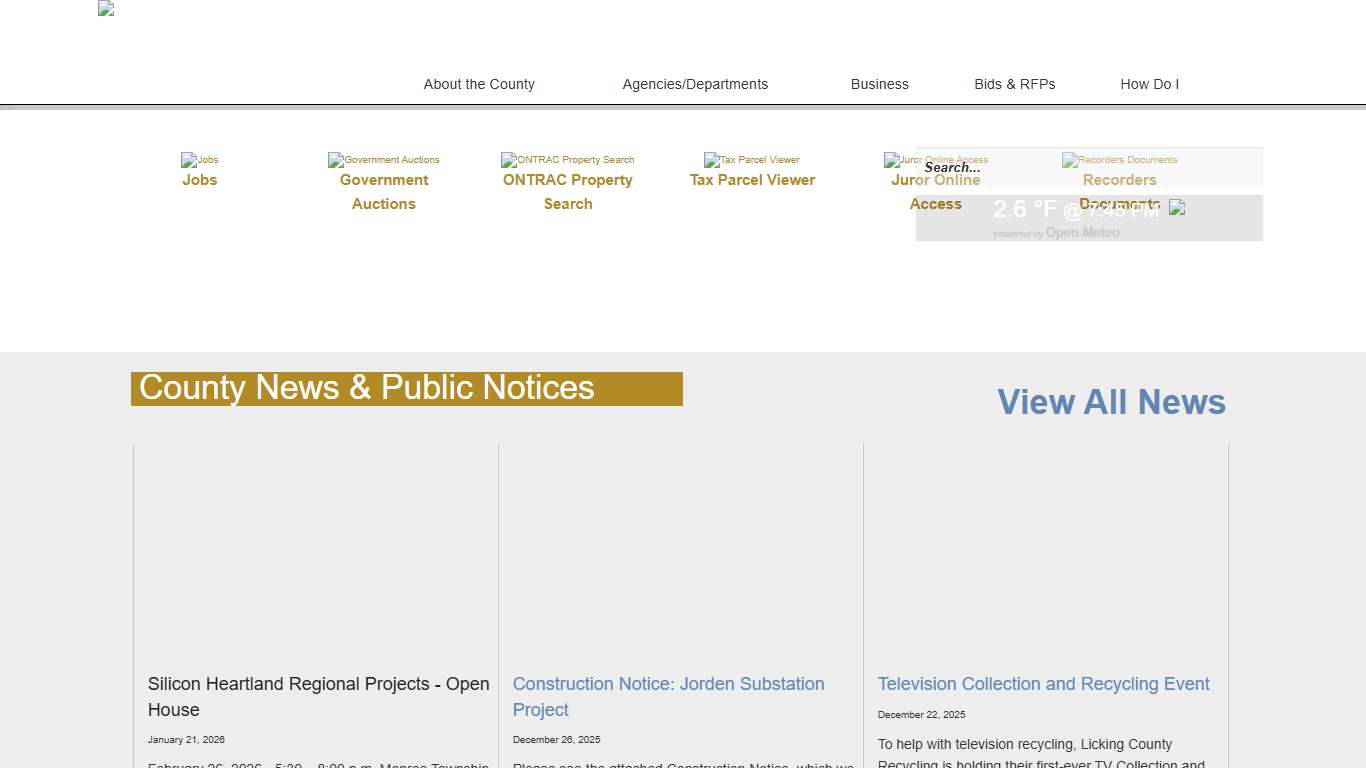Viewport: 1366px width, 768px height.
Task: Click the Recorders Documents image icon
Action: click(1119, 160)
